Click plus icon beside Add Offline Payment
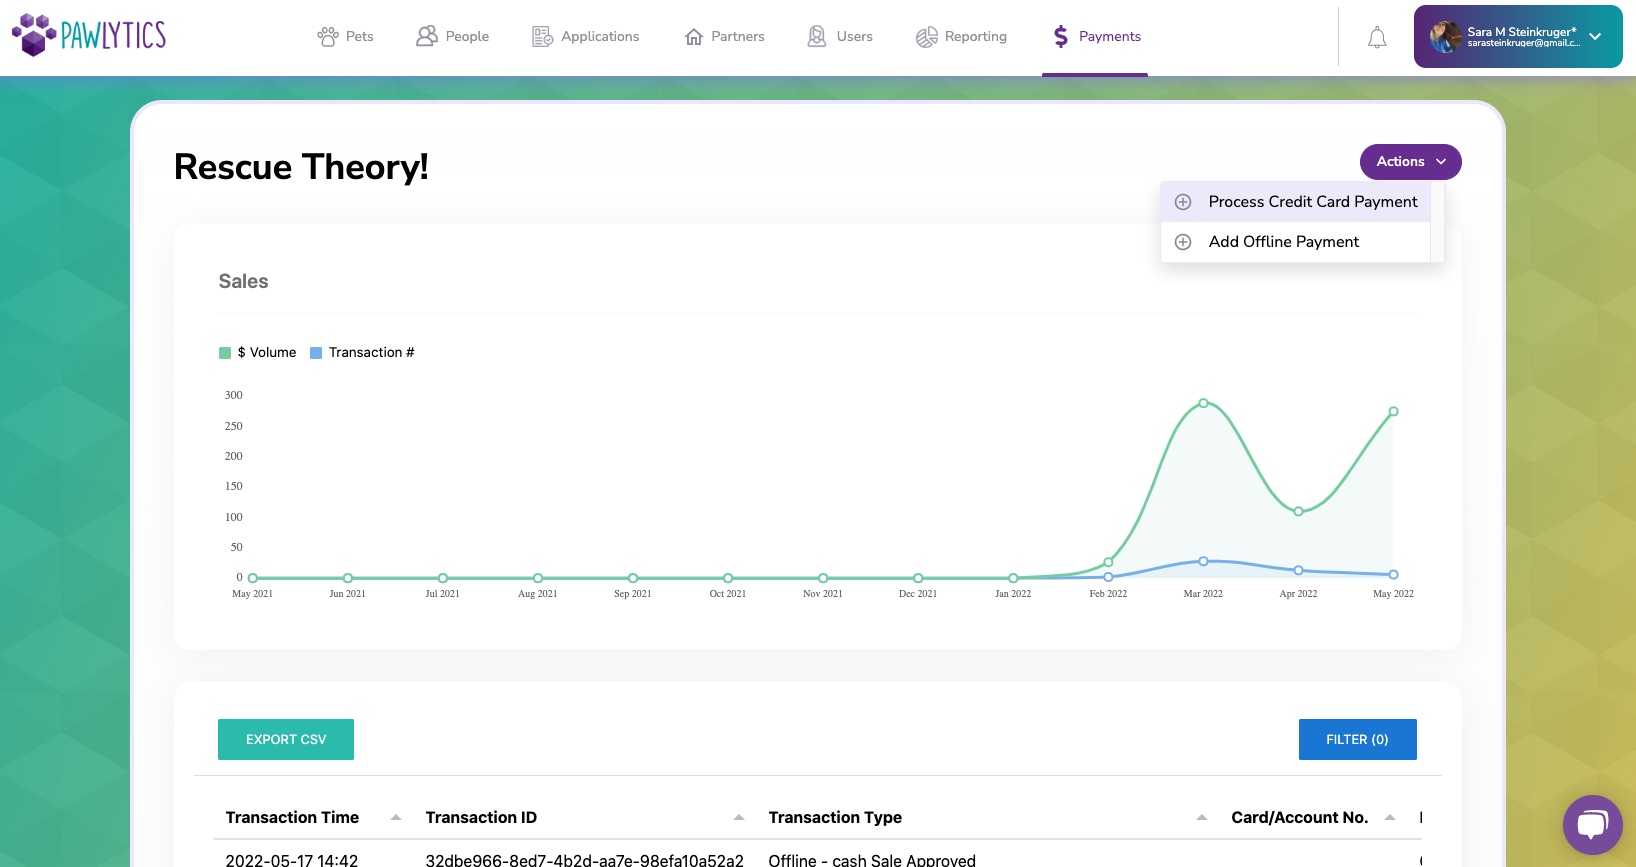This screenshot has height=867, width=1636. [x=1183, y=242]
